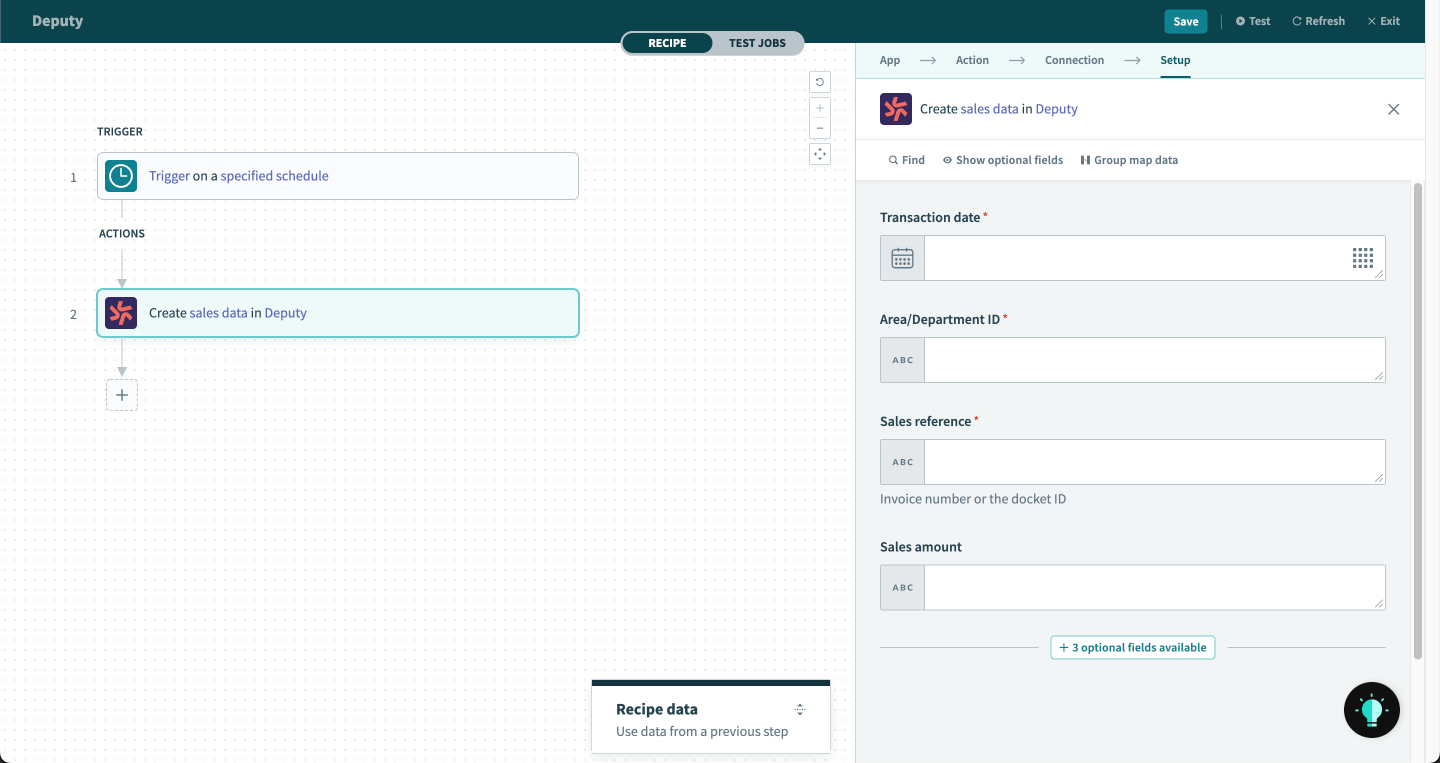Reveal 3 optional fields available
Viewport: 1440px width, 763px height.
1132,647
